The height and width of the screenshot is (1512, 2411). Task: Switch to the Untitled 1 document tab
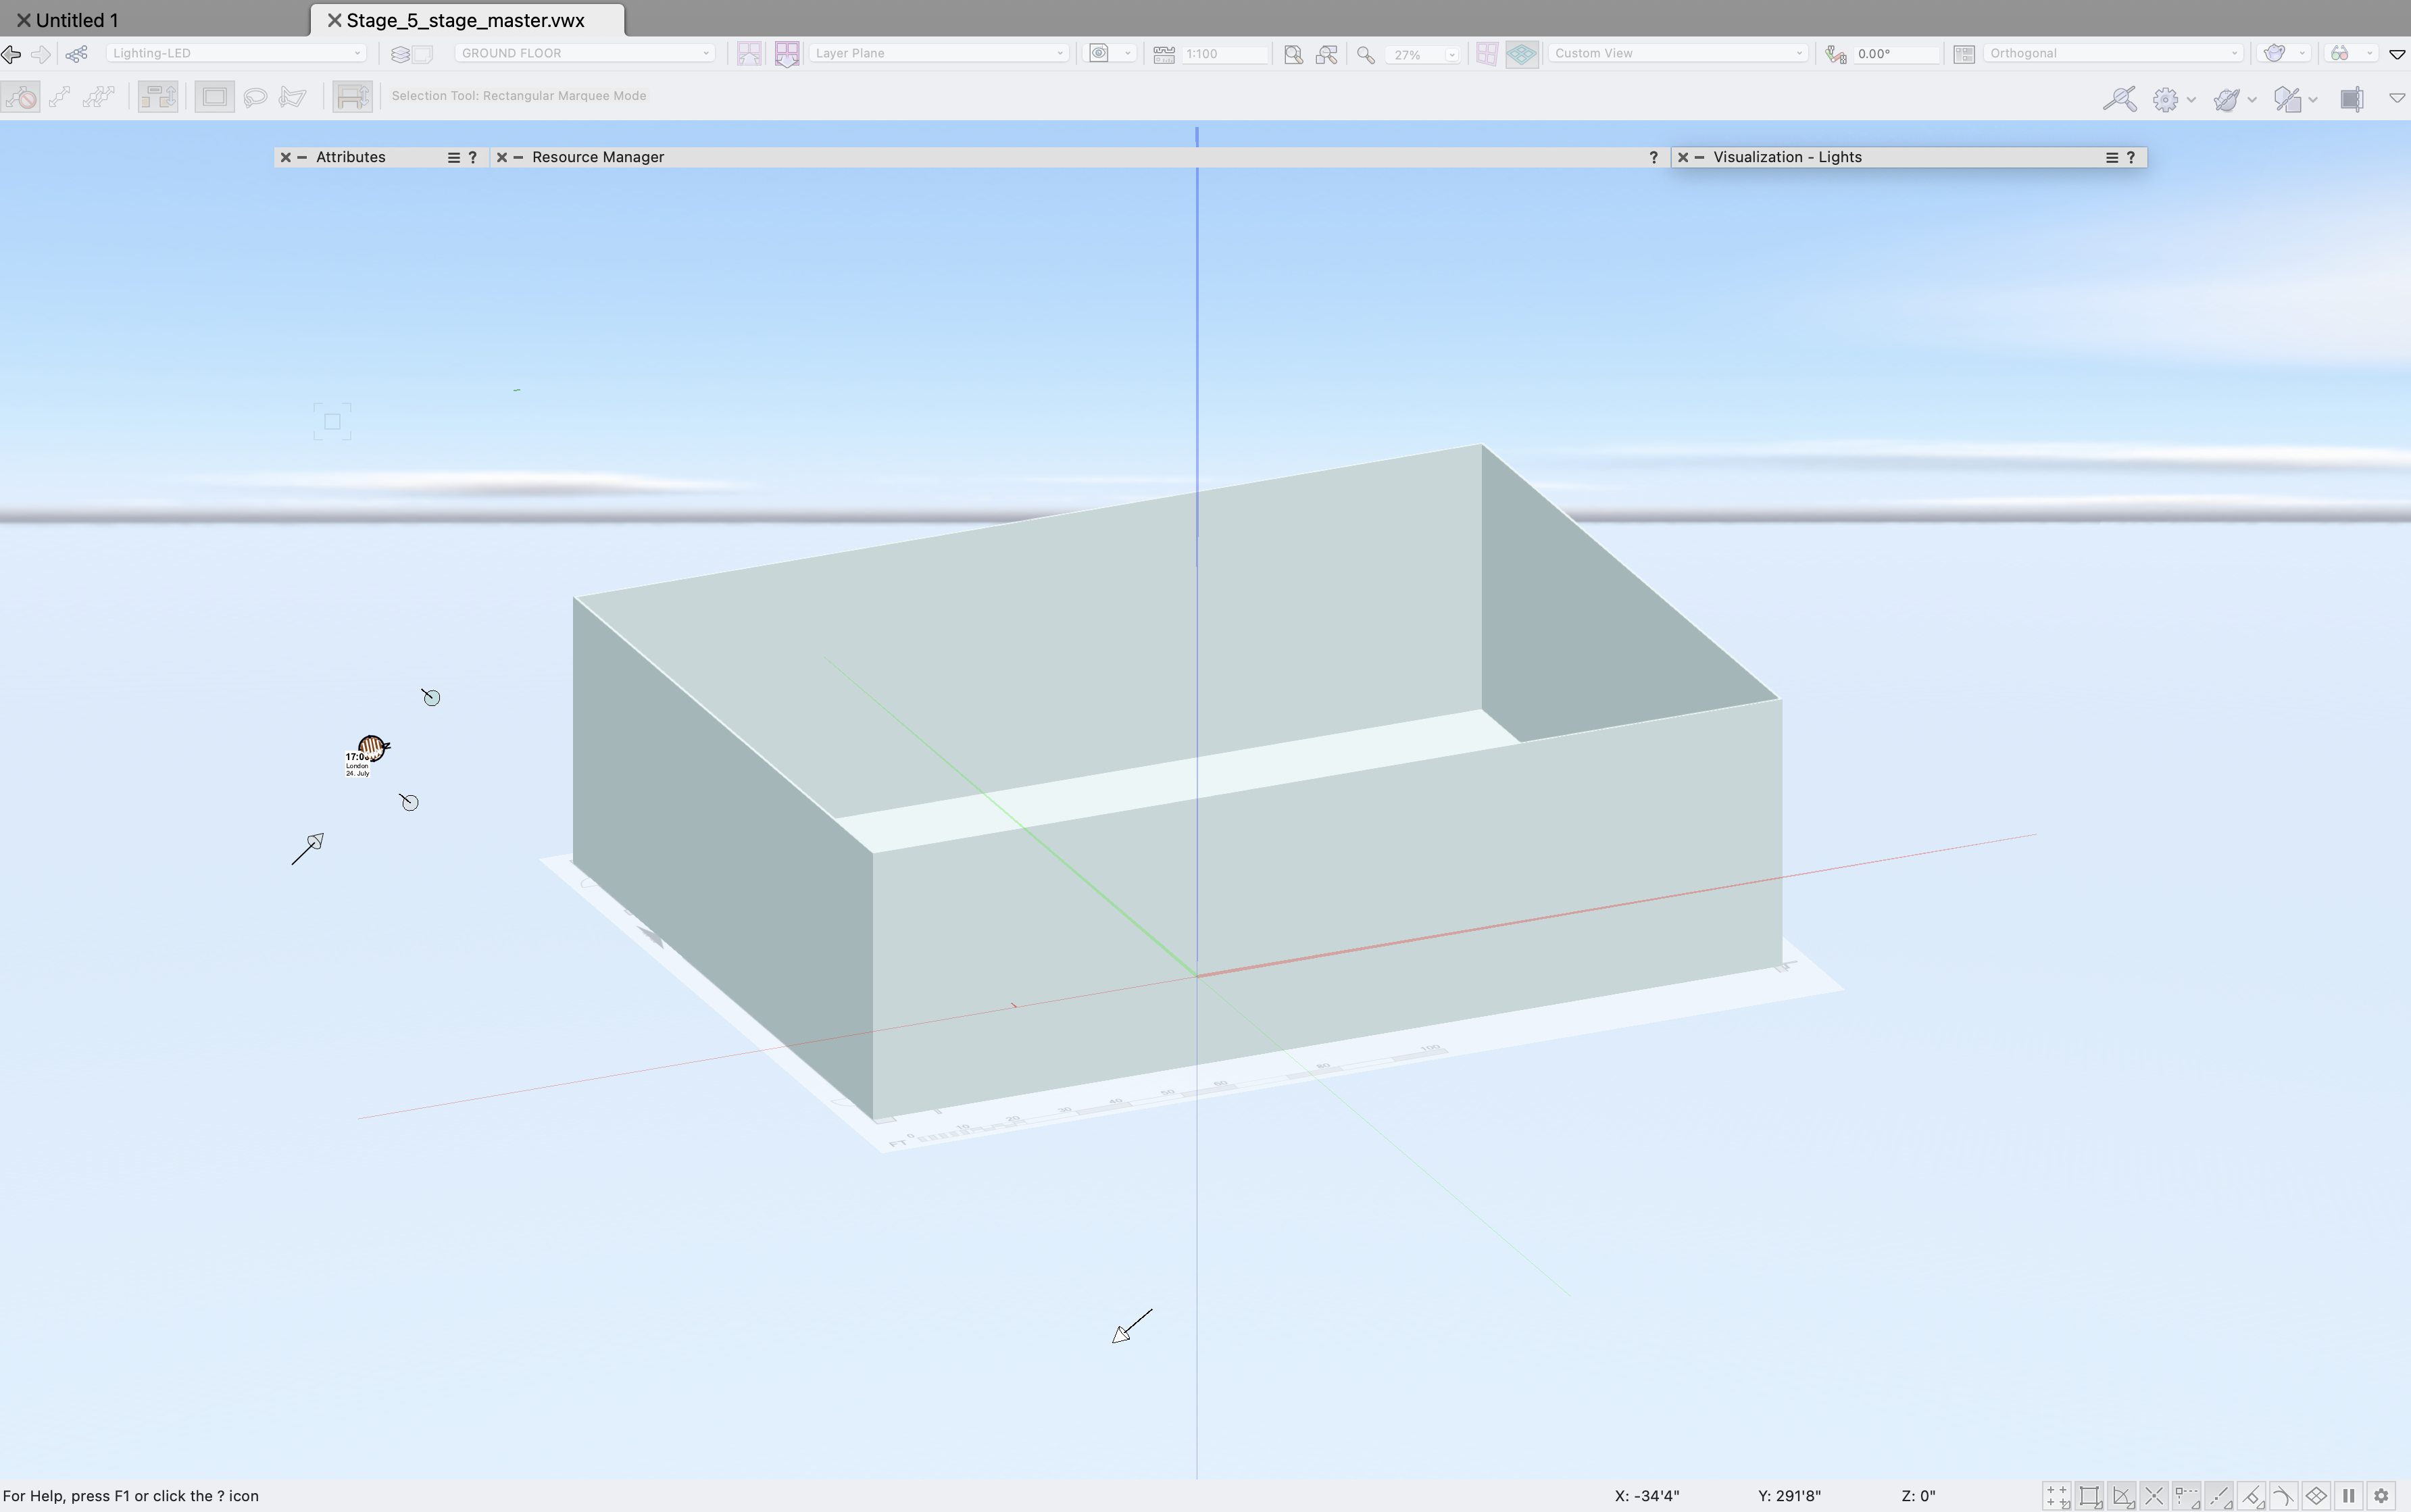(x=77, y=19)
